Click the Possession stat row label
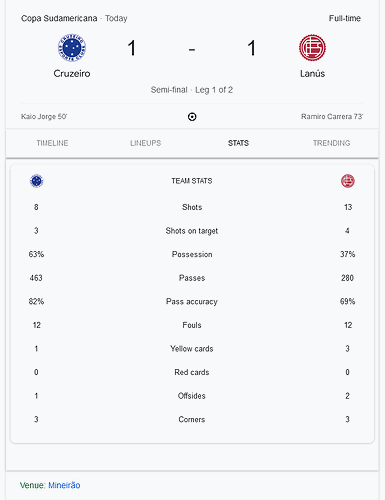This screenshot has height=500, width=385. tap(192, 254)
